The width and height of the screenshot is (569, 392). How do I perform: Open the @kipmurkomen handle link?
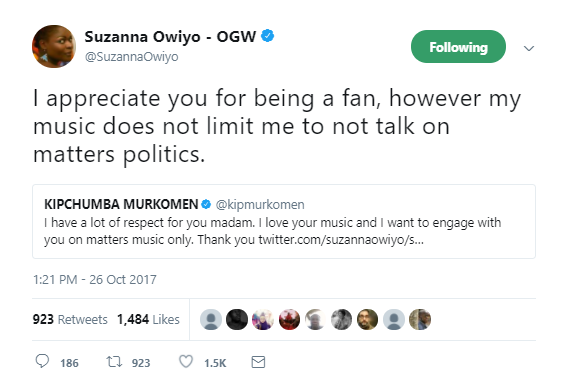[260, 204]
